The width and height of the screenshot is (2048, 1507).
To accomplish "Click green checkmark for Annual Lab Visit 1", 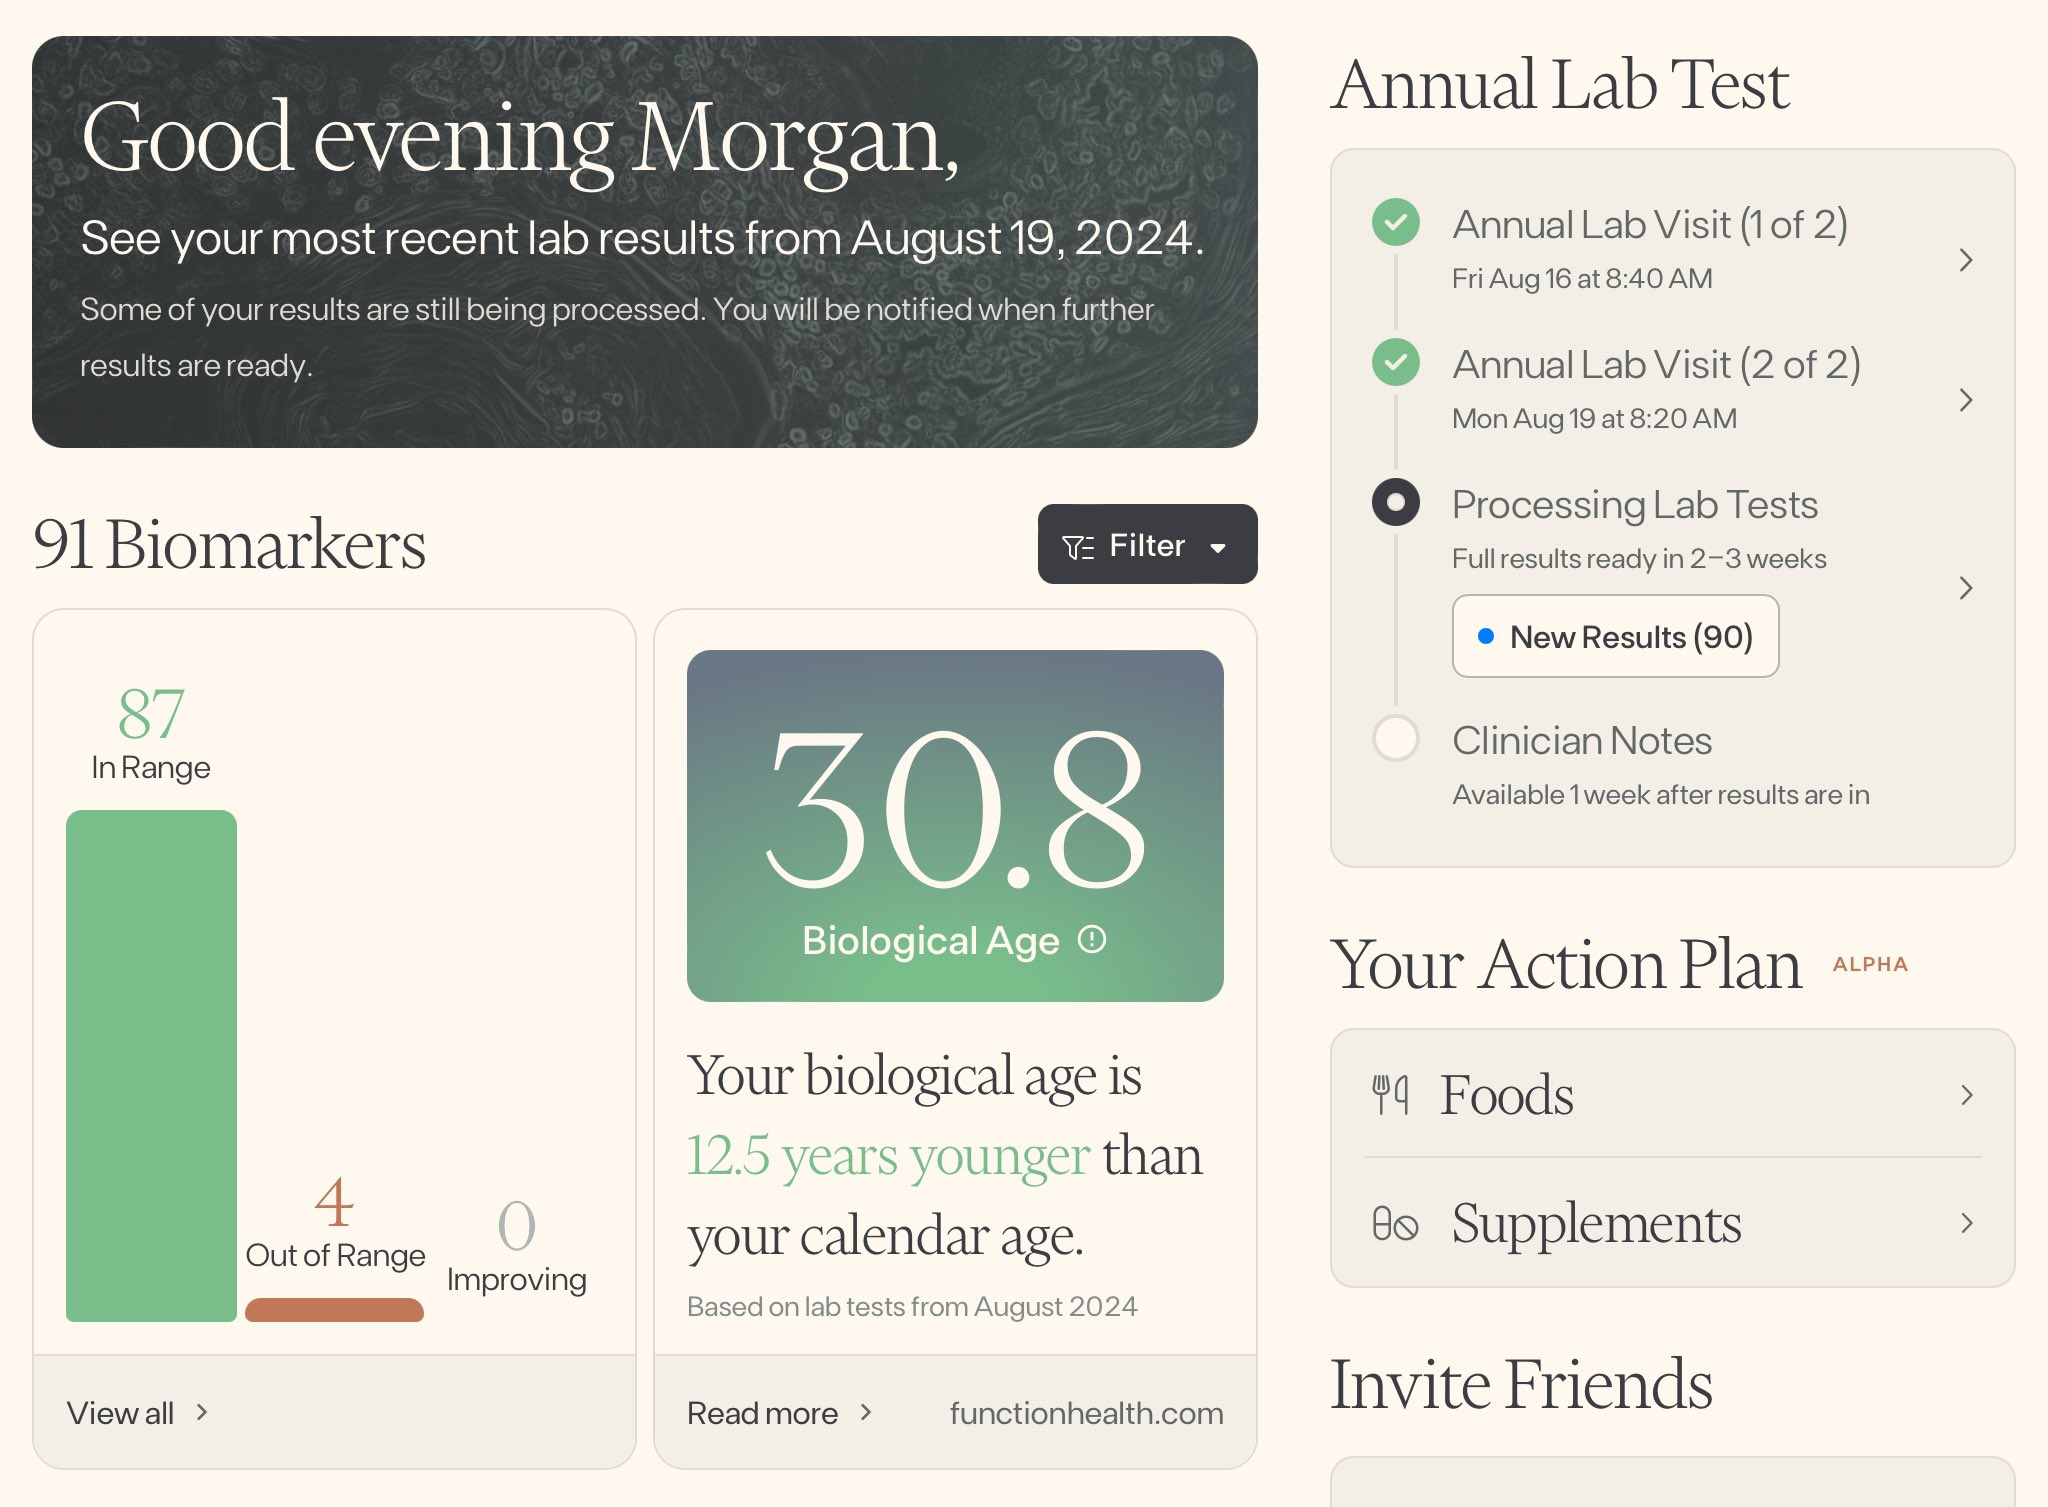I will (x=1396, y=222).
